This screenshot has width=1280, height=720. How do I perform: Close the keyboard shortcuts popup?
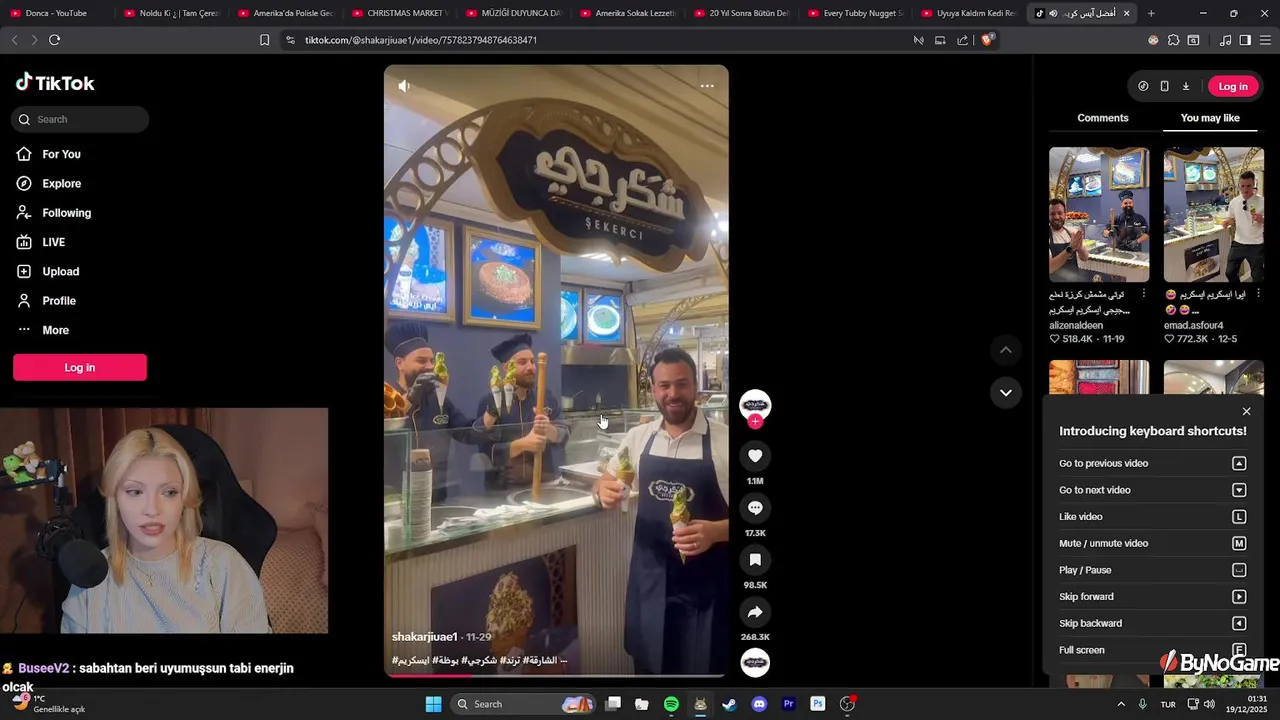click(1246, 411)
